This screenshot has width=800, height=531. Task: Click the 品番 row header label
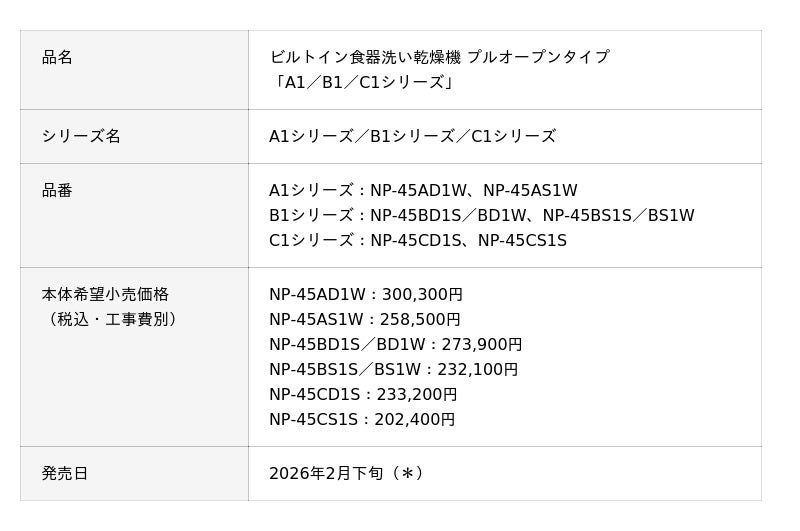pyautogui.click(x=58, y=190)
